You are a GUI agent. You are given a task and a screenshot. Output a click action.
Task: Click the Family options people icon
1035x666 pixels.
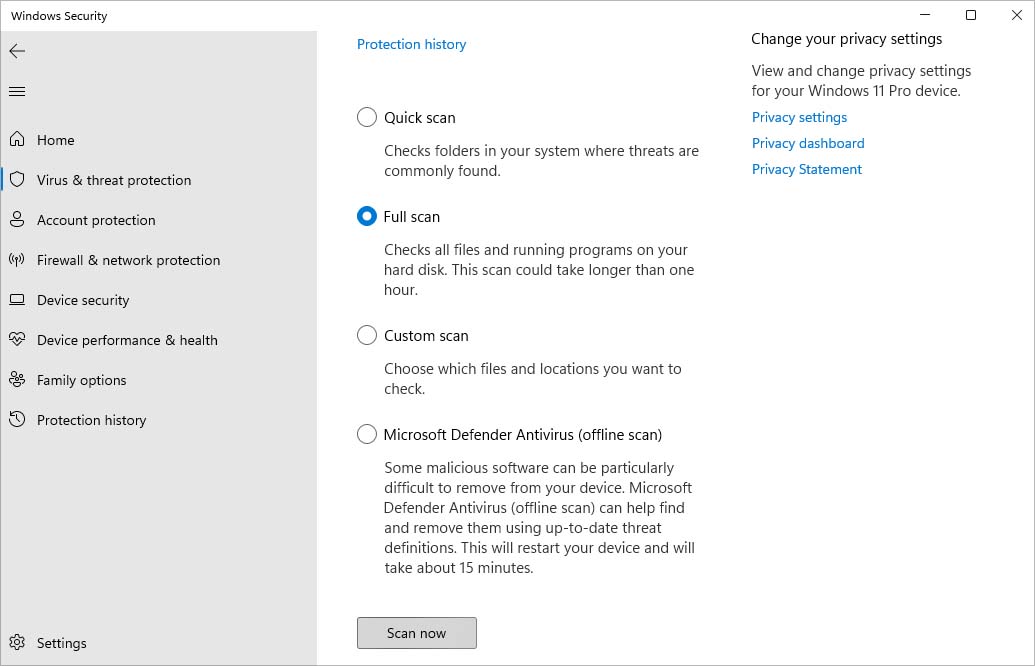click(17, 380)
